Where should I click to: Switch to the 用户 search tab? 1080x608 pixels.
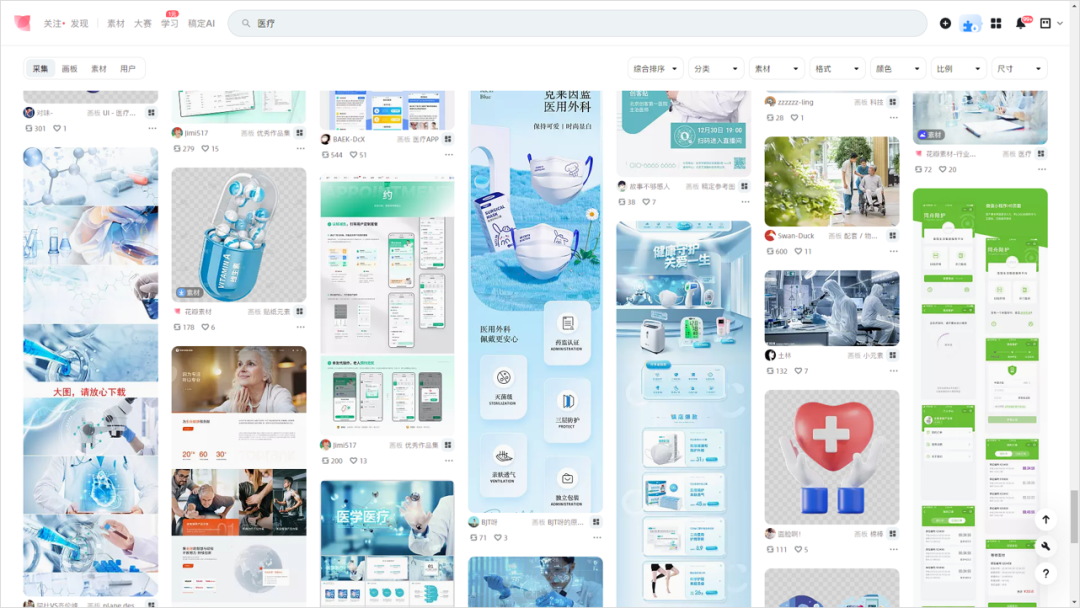point(128,69)
